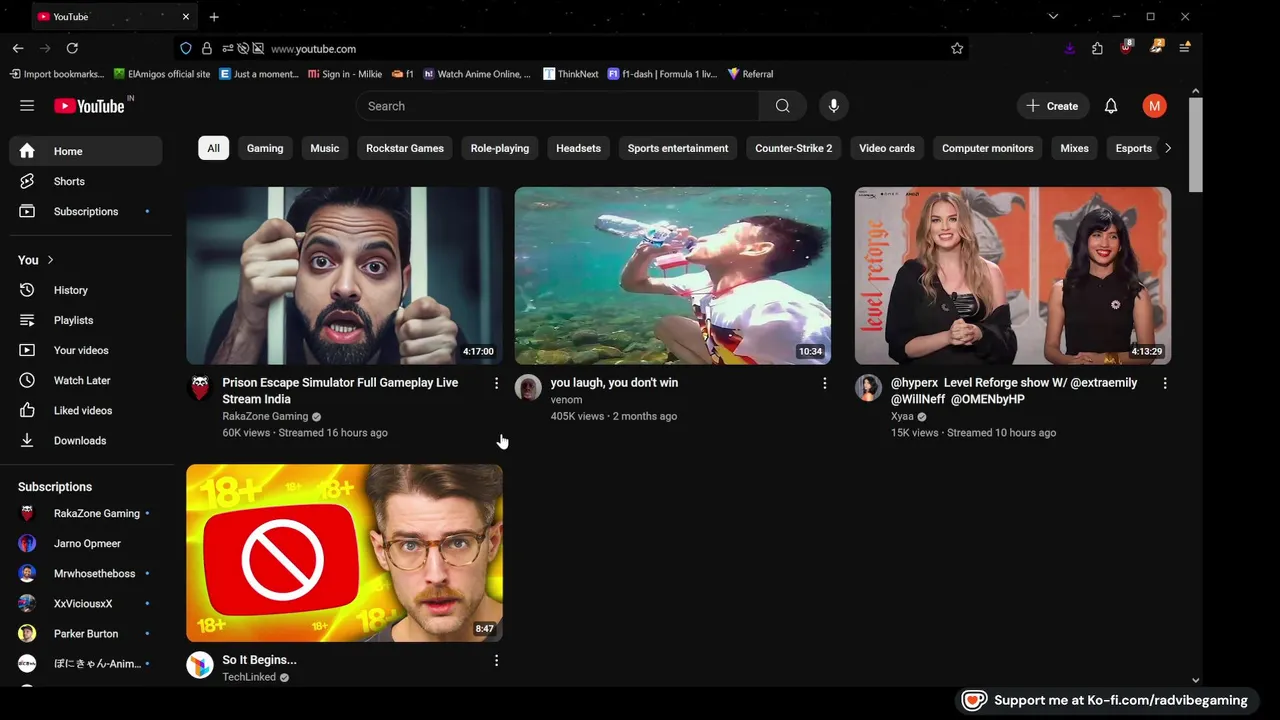Select the Sports entertainment chip

678,148
